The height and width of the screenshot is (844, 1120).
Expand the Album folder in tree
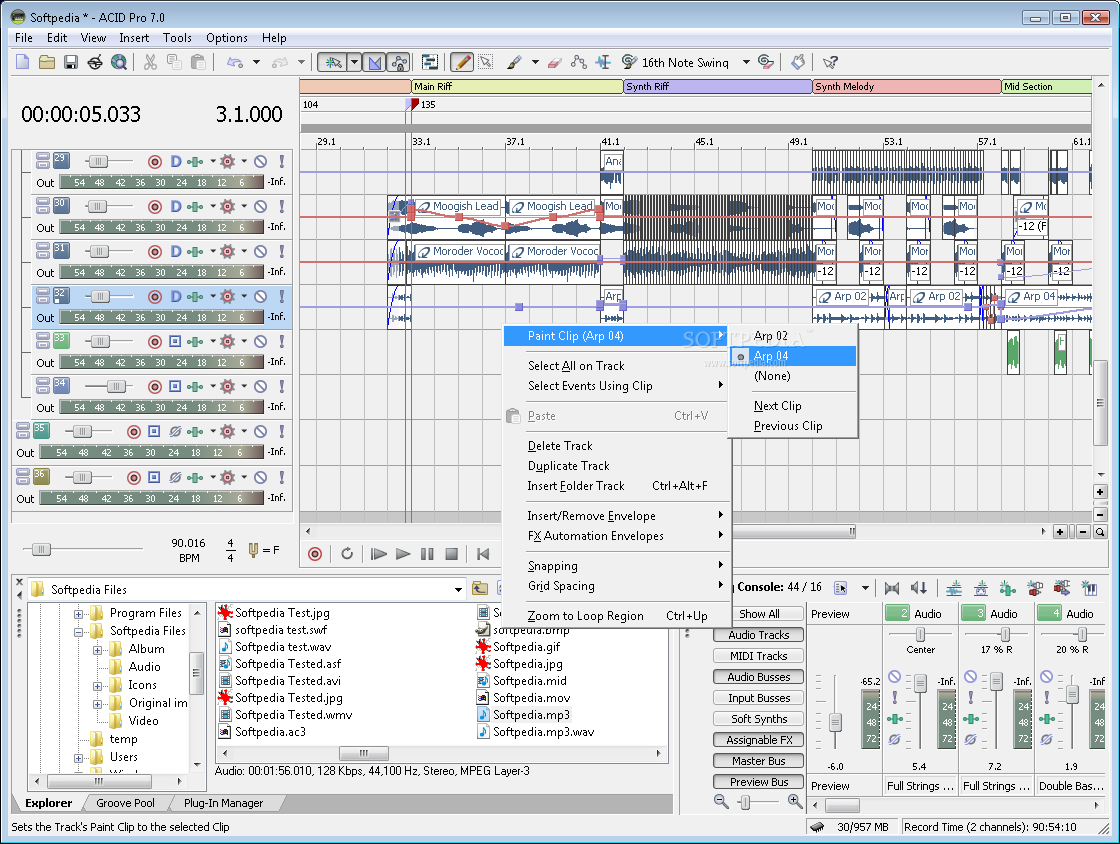click(98, 649)
